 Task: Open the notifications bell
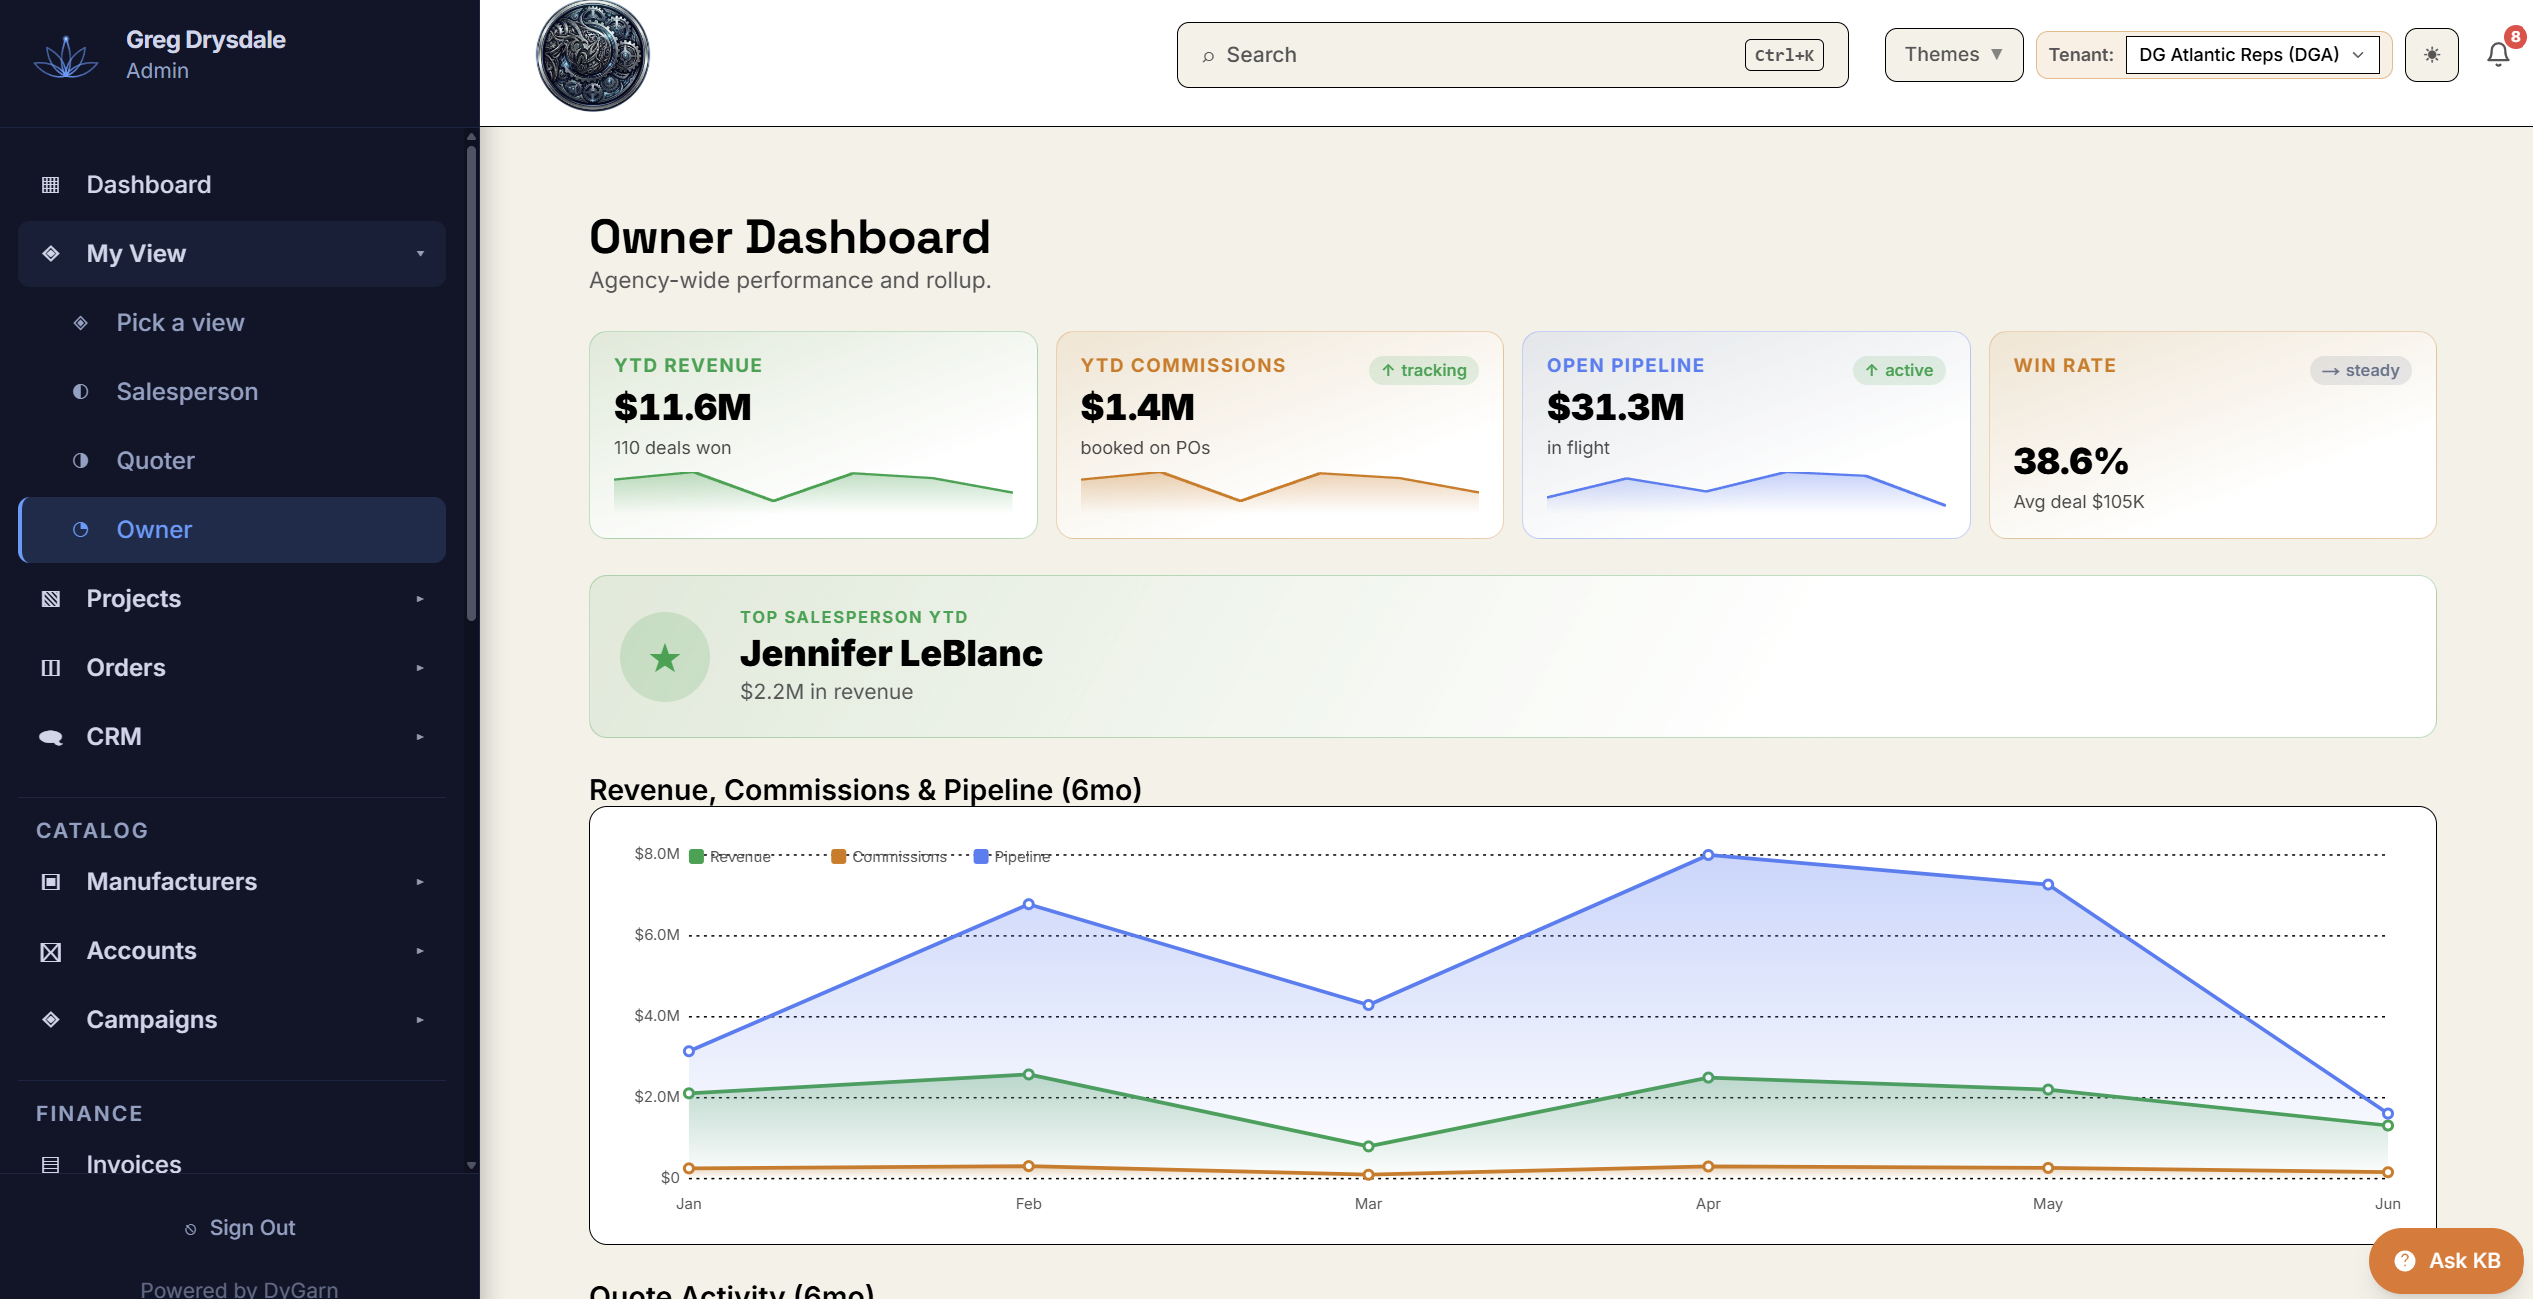(x=2498, y=55)
